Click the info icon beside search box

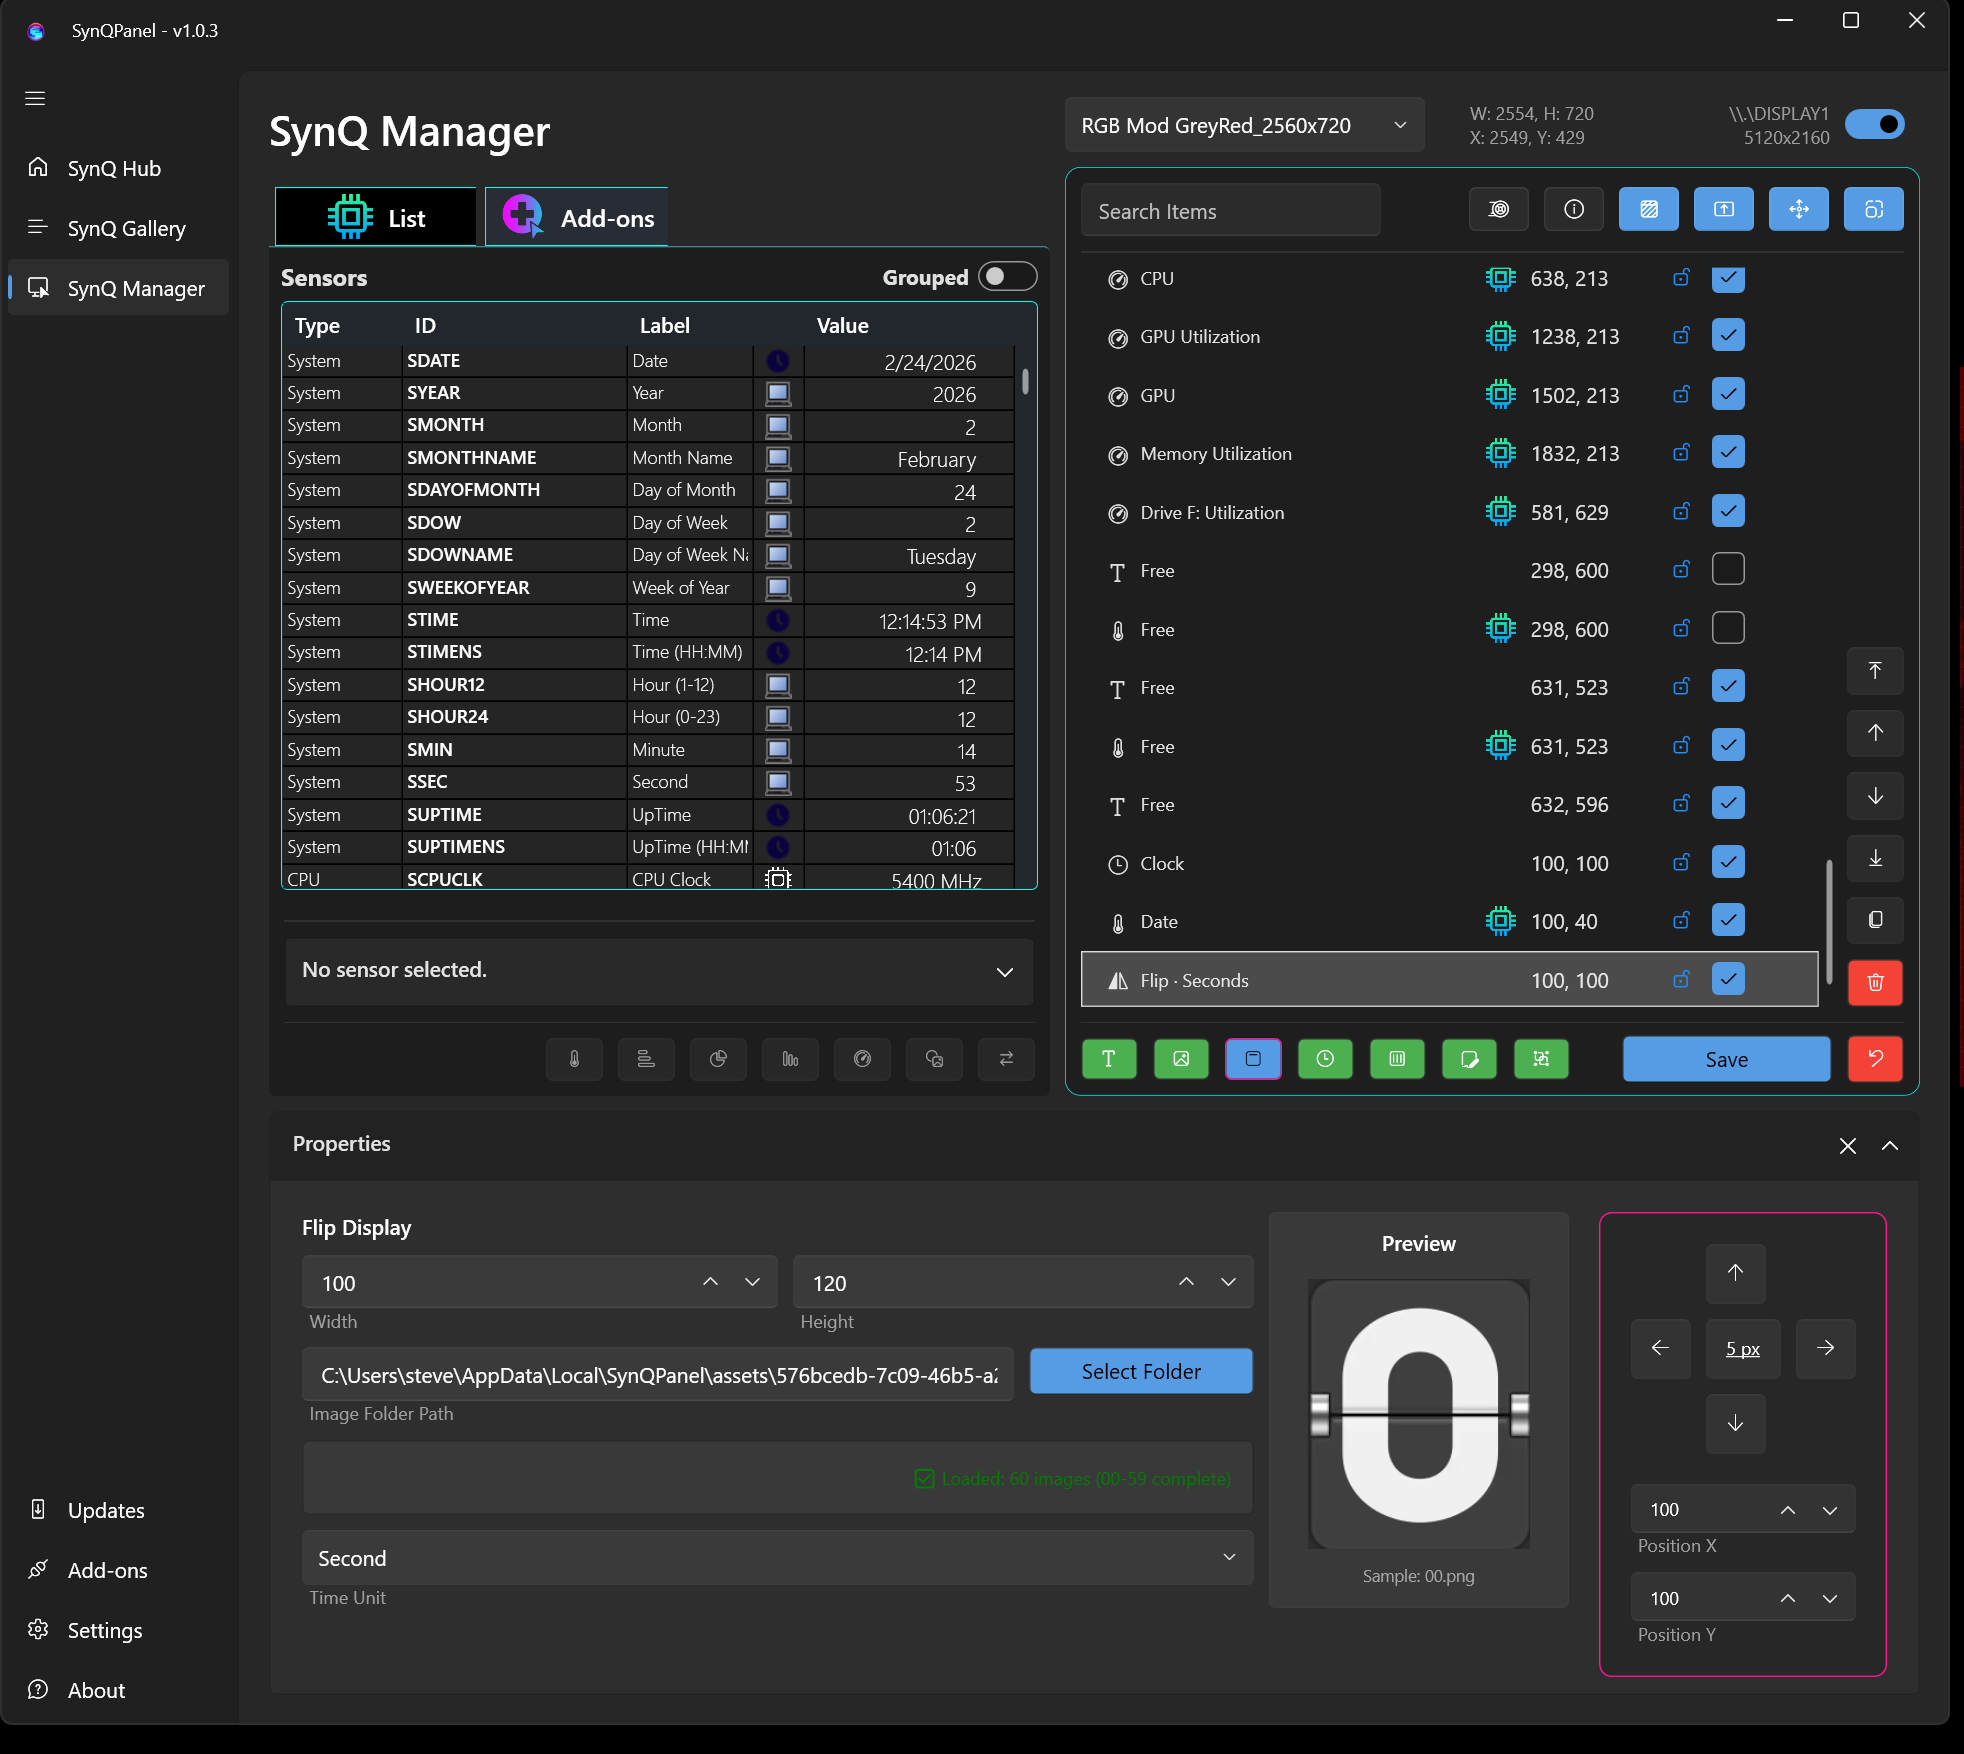pyautogui.click(x=1574, y=209)
